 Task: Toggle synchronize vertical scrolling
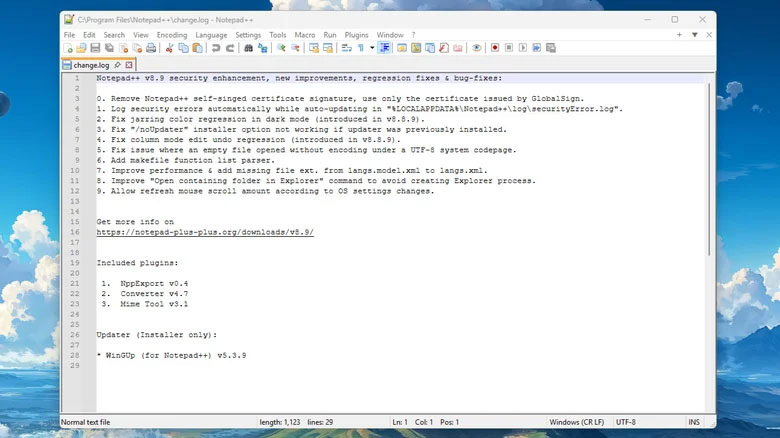pyautogui.click(x=314, y=48)
